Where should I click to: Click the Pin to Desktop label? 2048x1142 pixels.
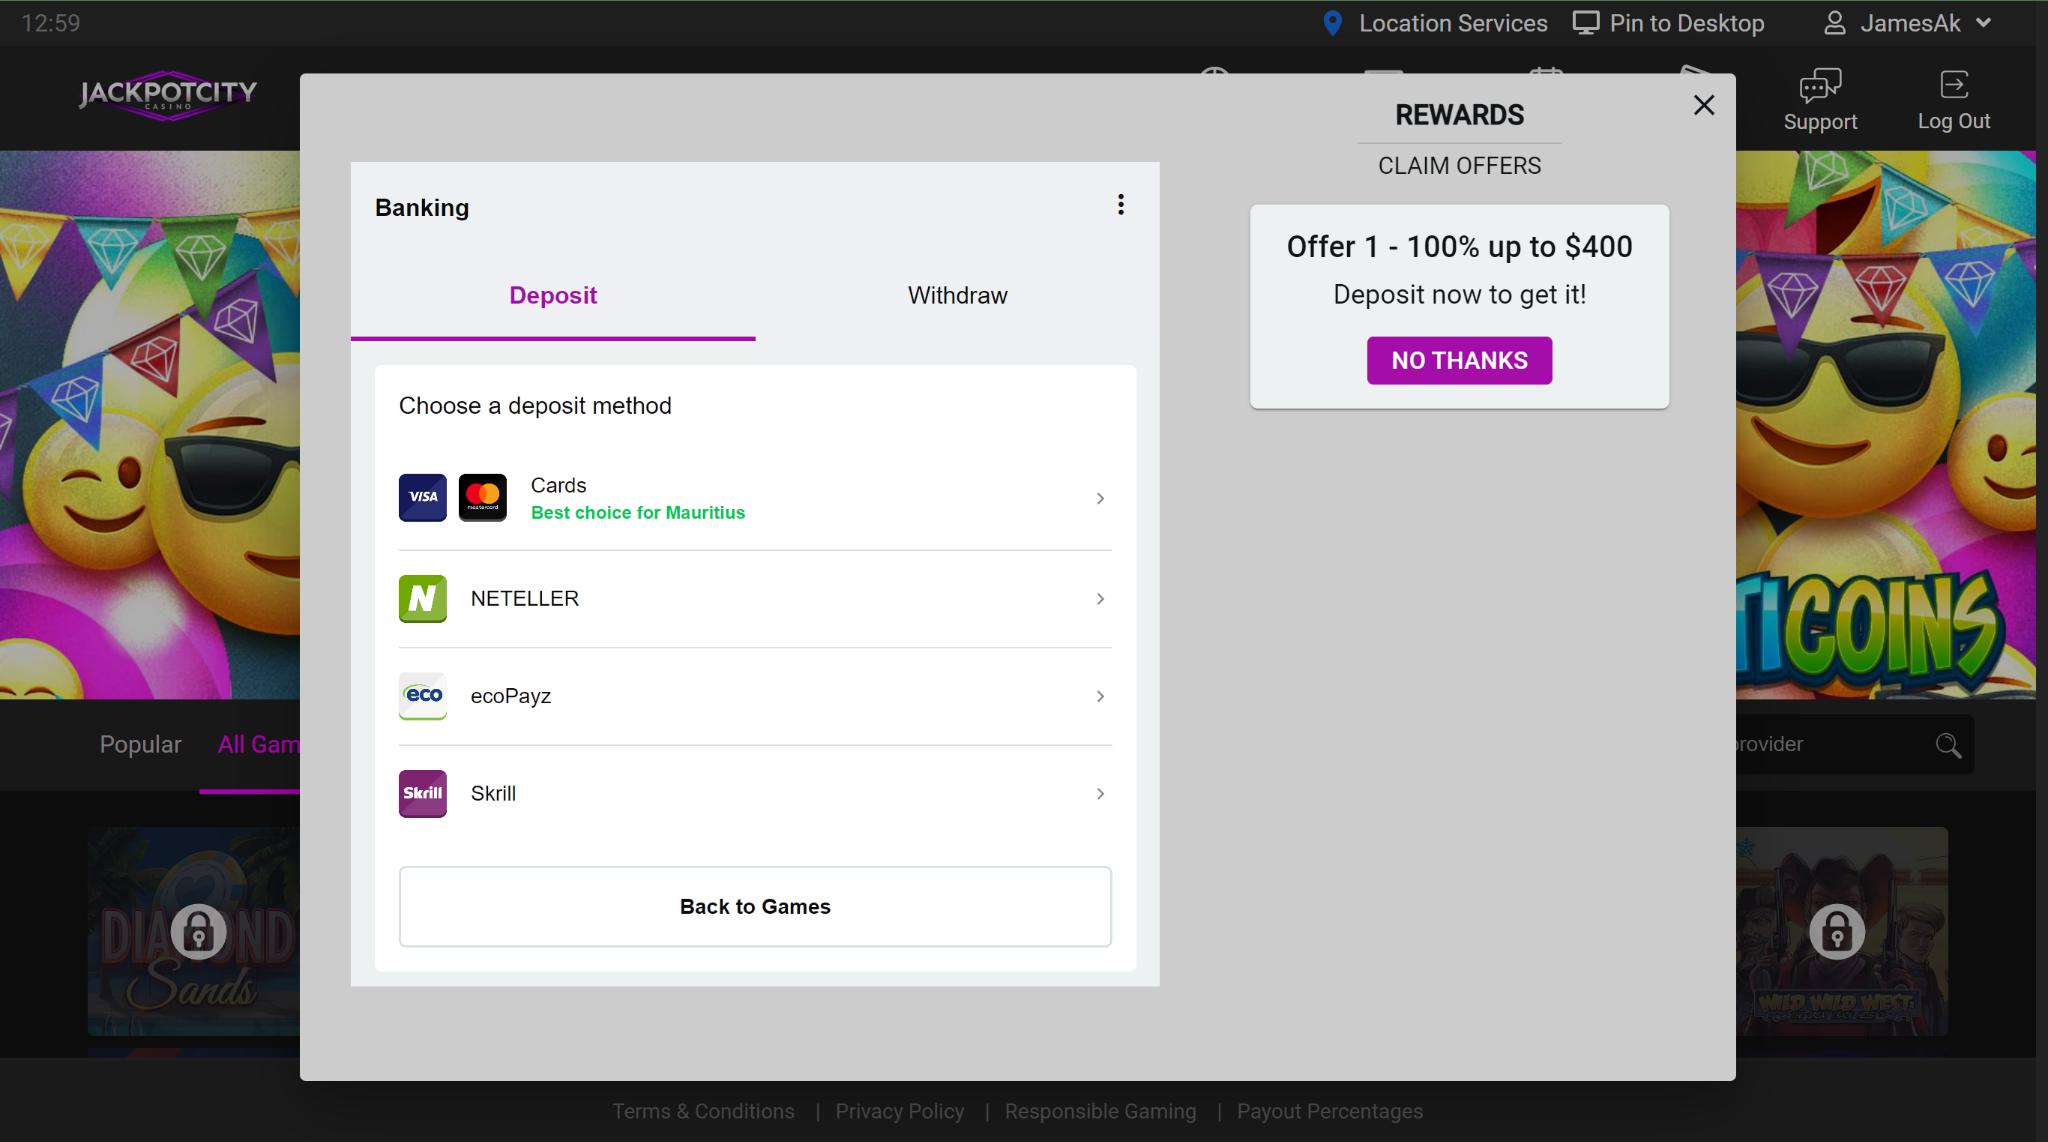click(x=1687, y=23)
